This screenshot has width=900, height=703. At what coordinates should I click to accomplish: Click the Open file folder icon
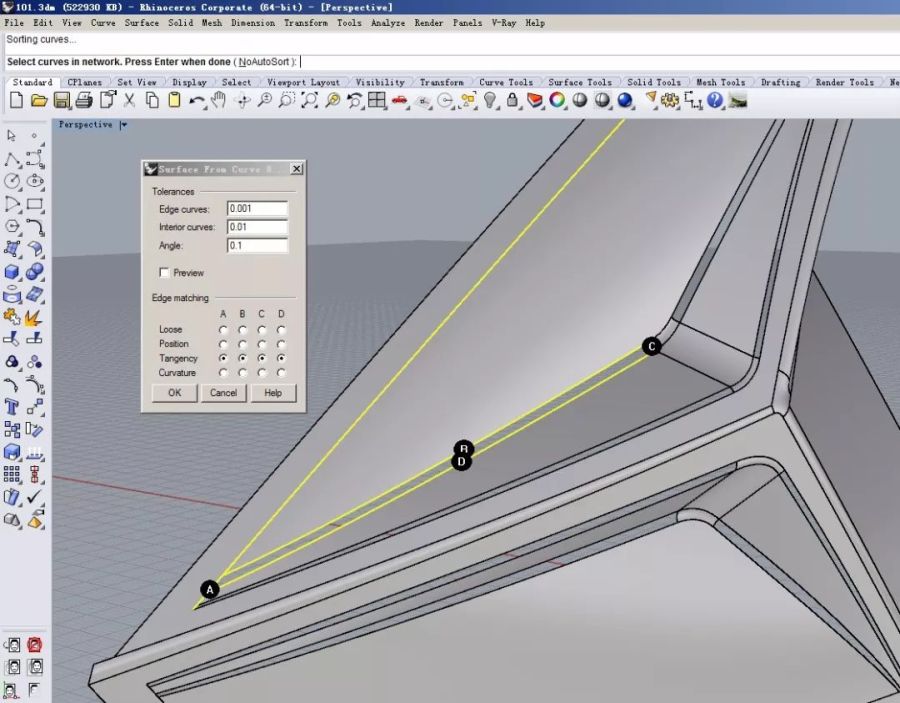(x=39, y=100)
